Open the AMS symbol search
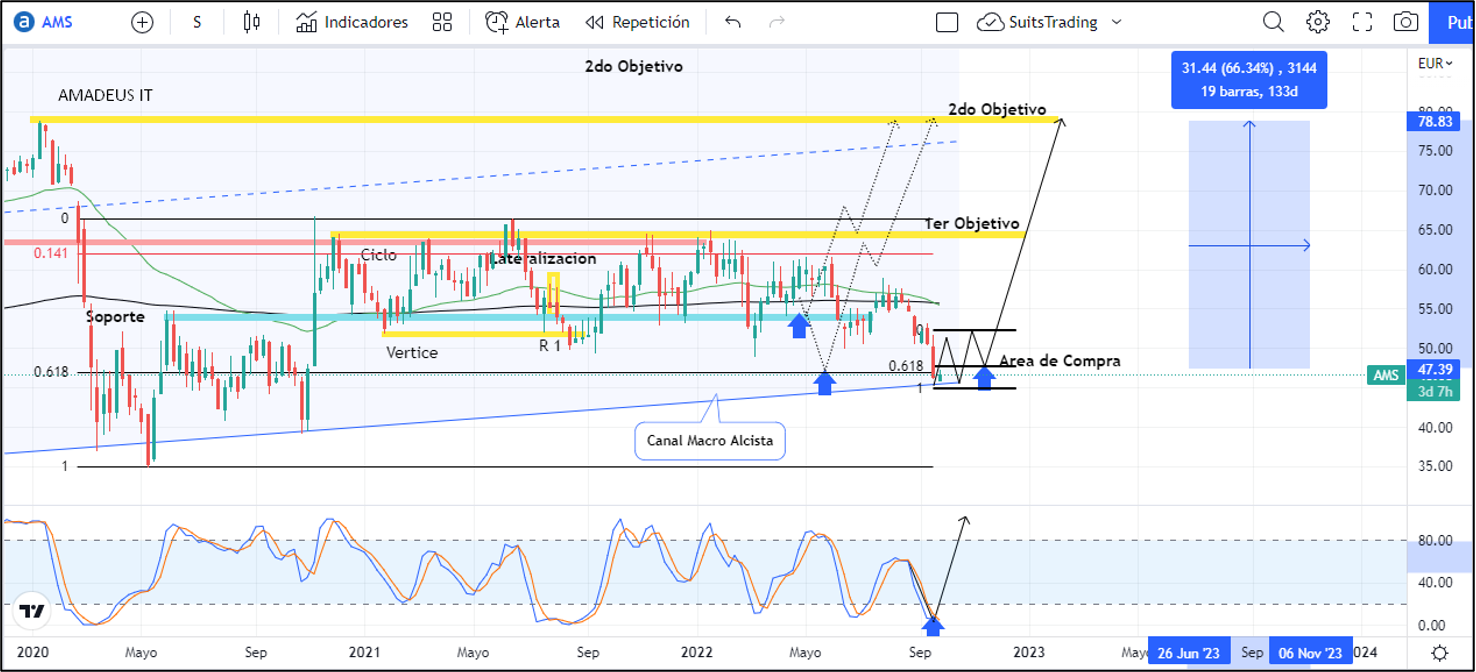 [x=54, y=22]
